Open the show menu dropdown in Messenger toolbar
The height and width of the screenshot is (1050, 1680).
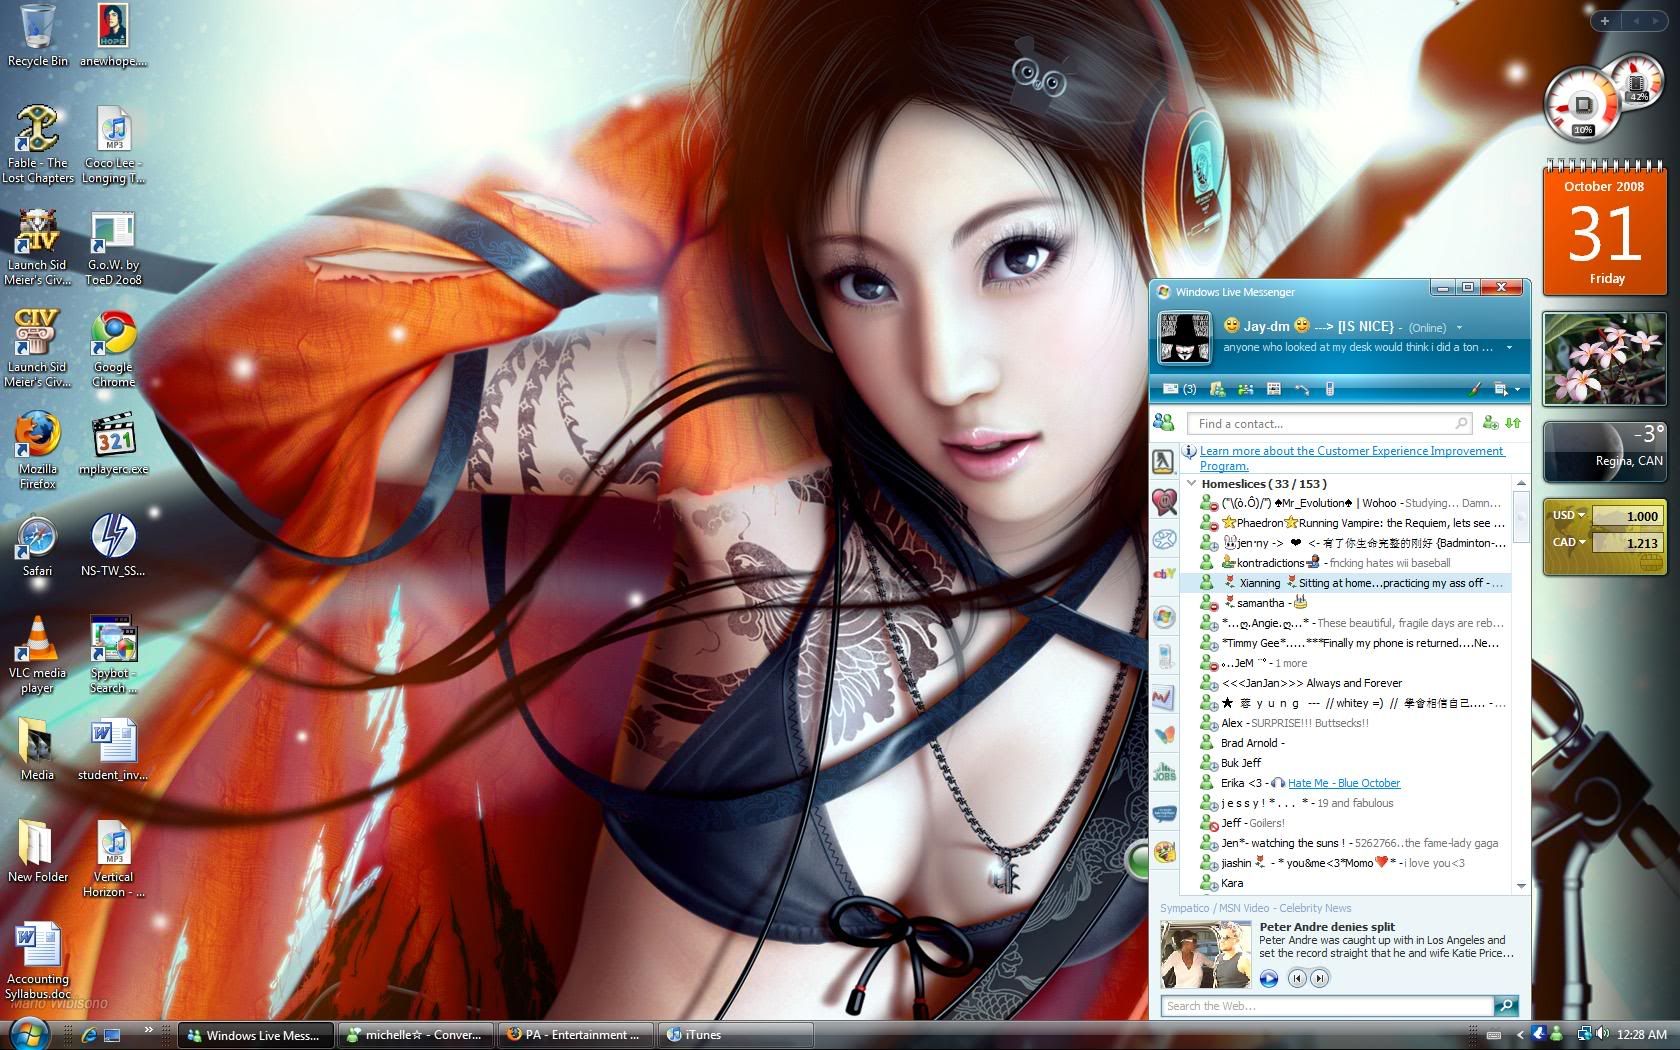[x=1506, y=389]
